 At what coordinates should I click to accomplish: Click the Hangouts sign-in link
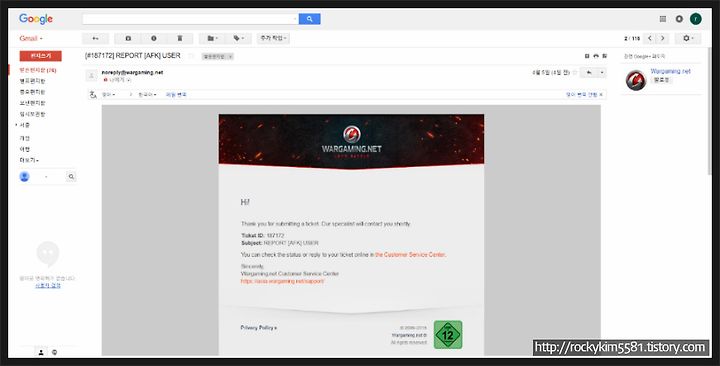point(48,286)
